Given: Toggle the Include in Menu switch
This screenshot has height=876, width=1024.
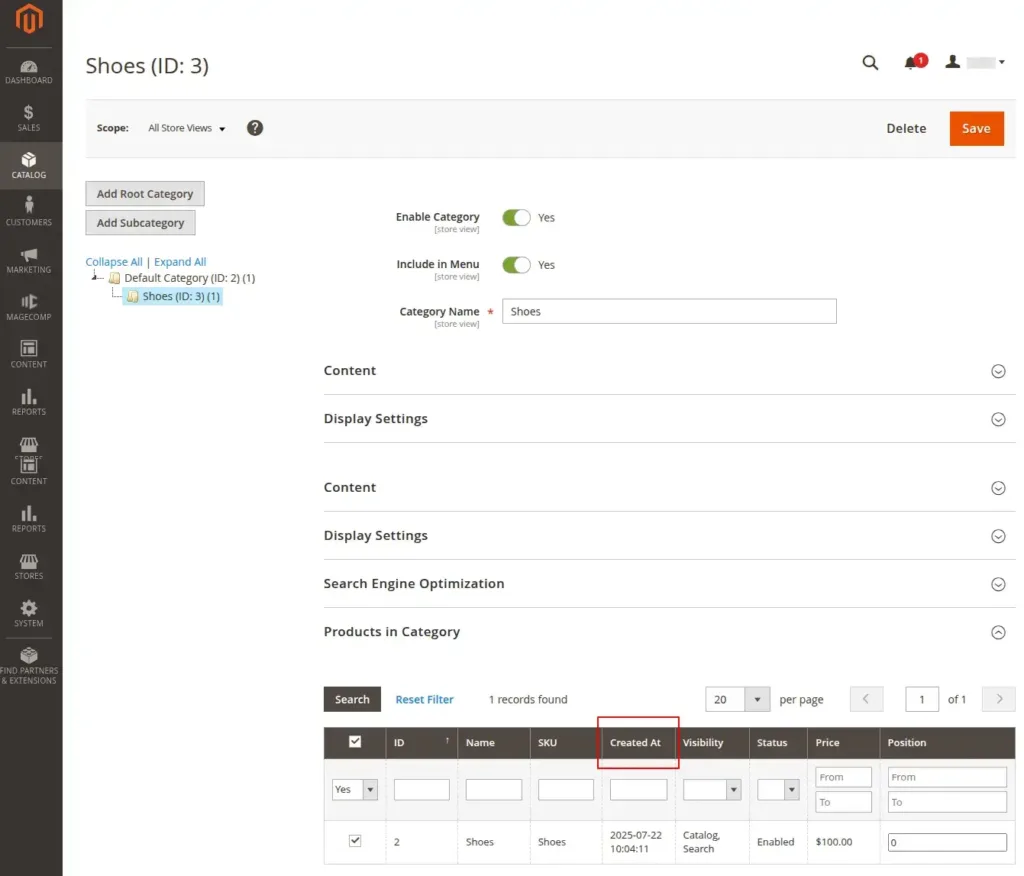Looking at the screenshot, I should 516,265.
